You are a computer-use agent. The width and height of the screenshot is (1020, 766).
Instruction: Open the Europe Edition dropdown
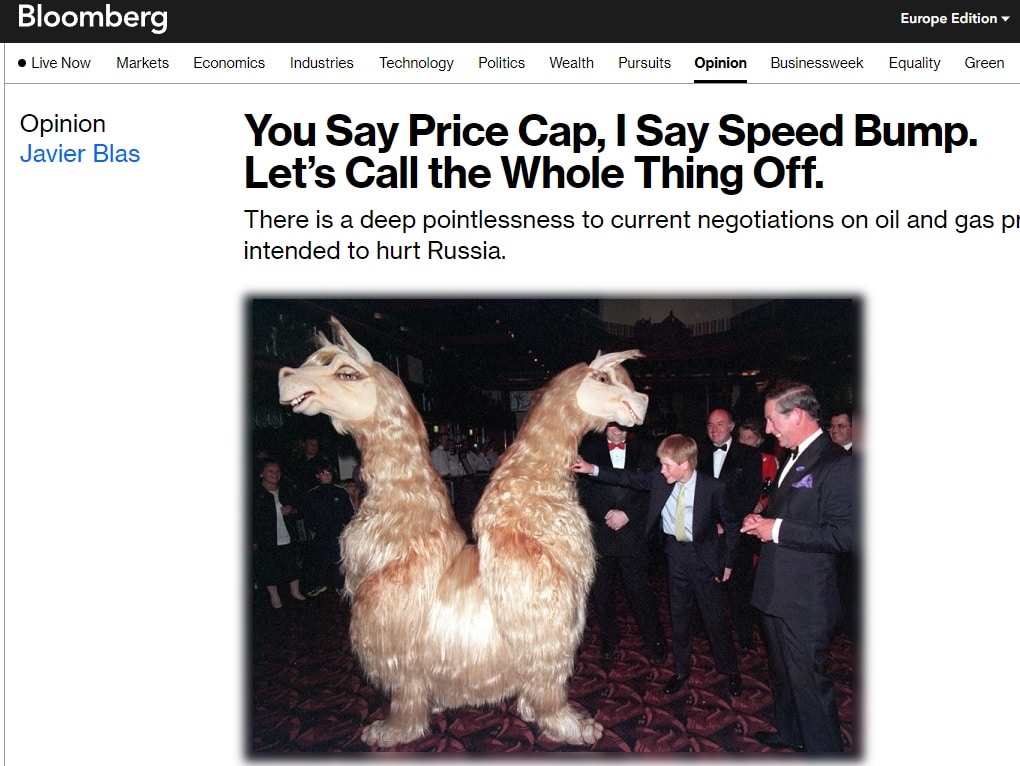pyautogui.click(x=954, y=18)
